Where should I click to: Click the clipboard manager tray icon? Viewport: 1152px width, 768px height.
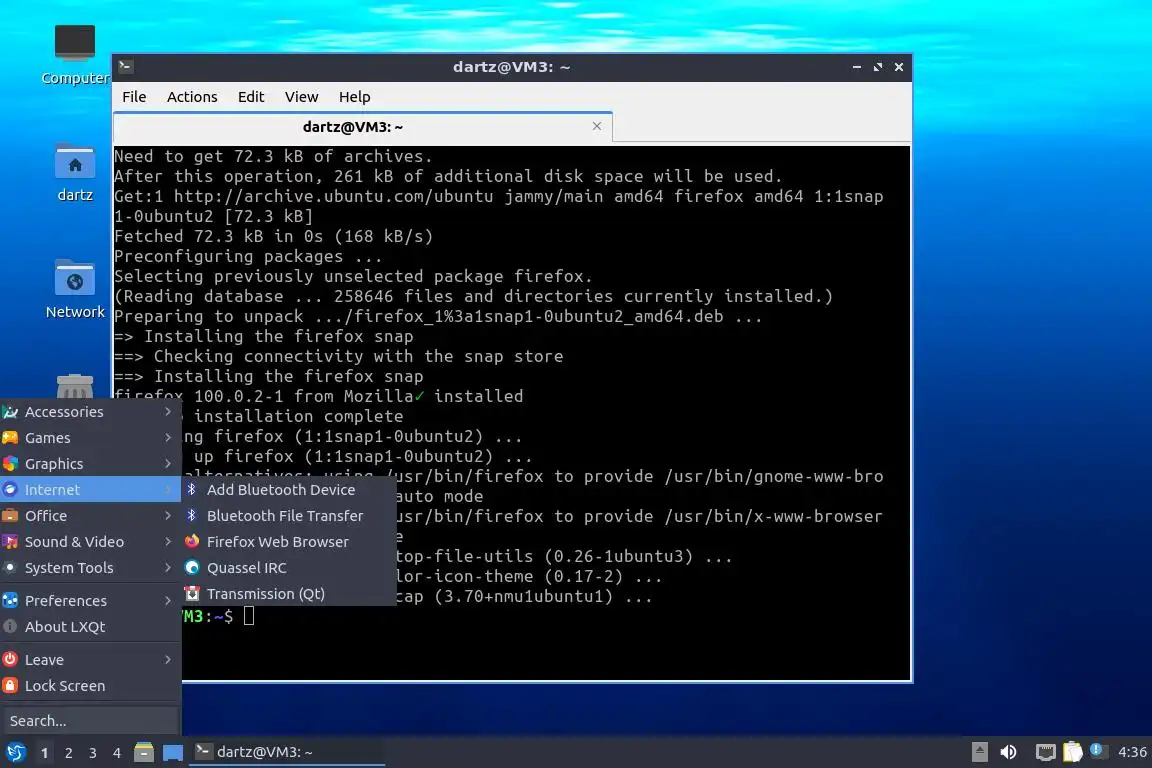1073,752
